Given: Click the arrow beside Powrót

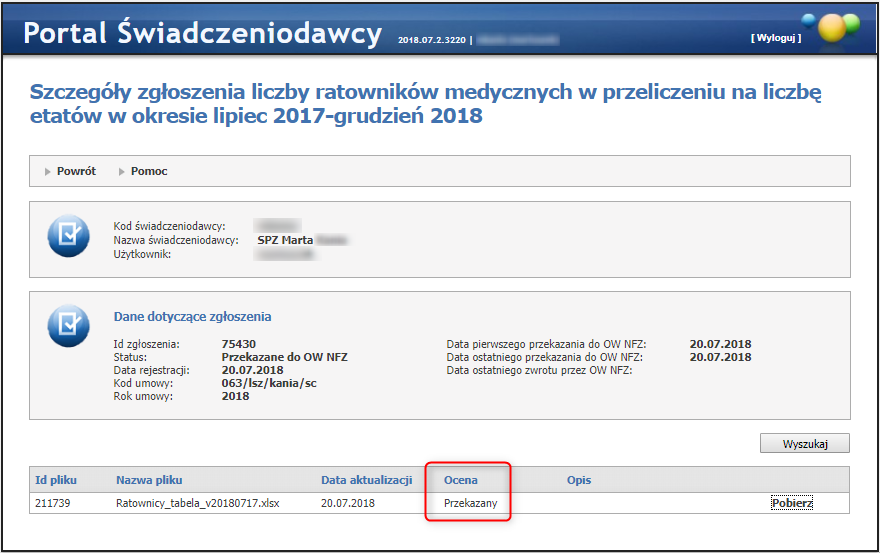Looking at the screenshot, I should pos(47,171).
